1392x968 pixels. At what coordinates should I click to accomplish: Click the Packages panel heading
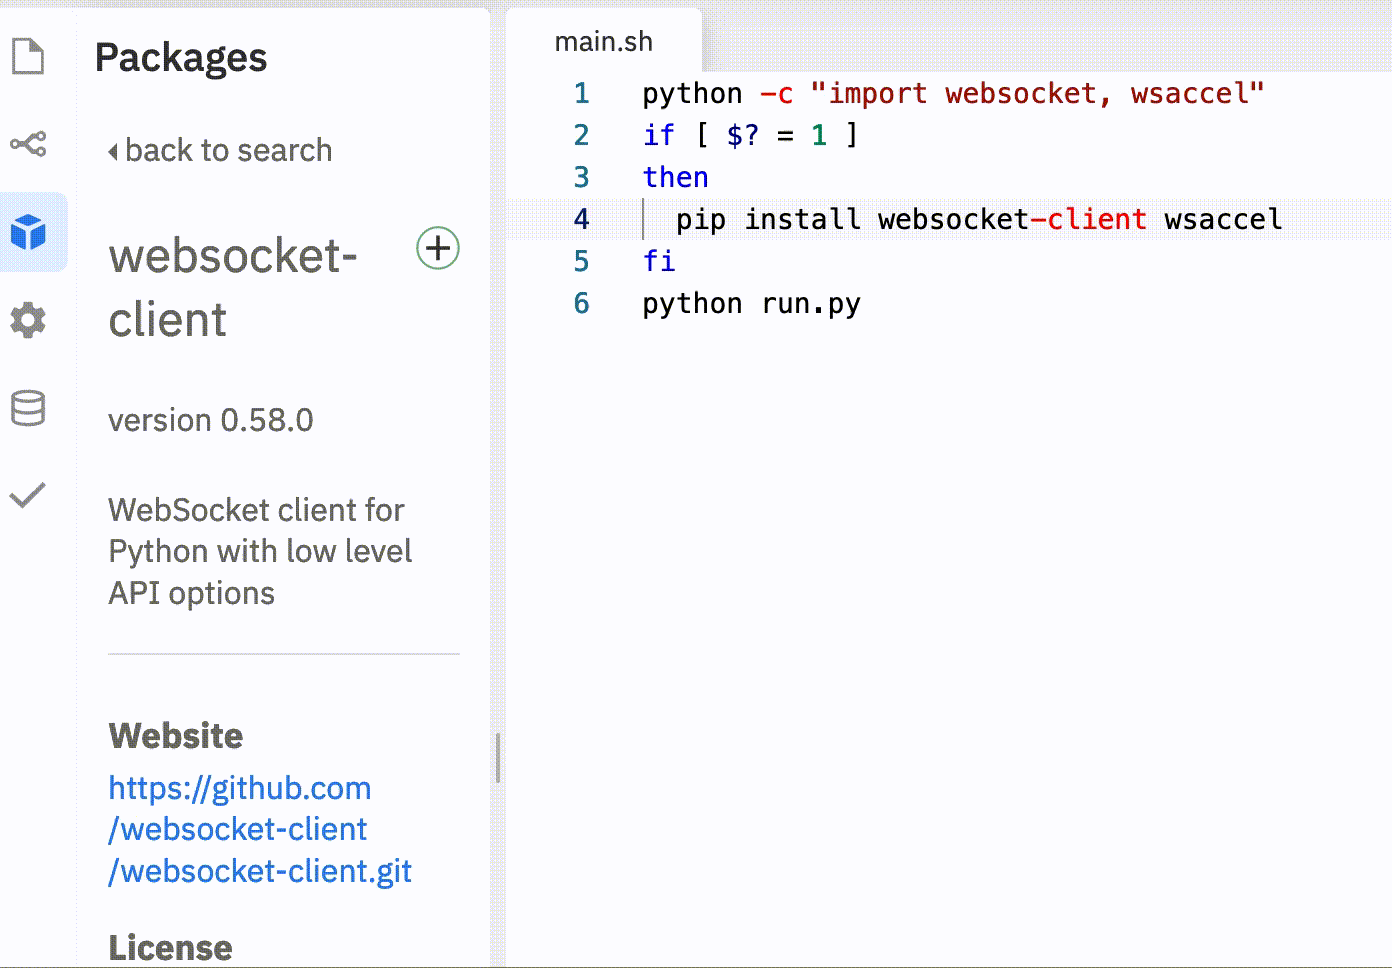[181, 57]
